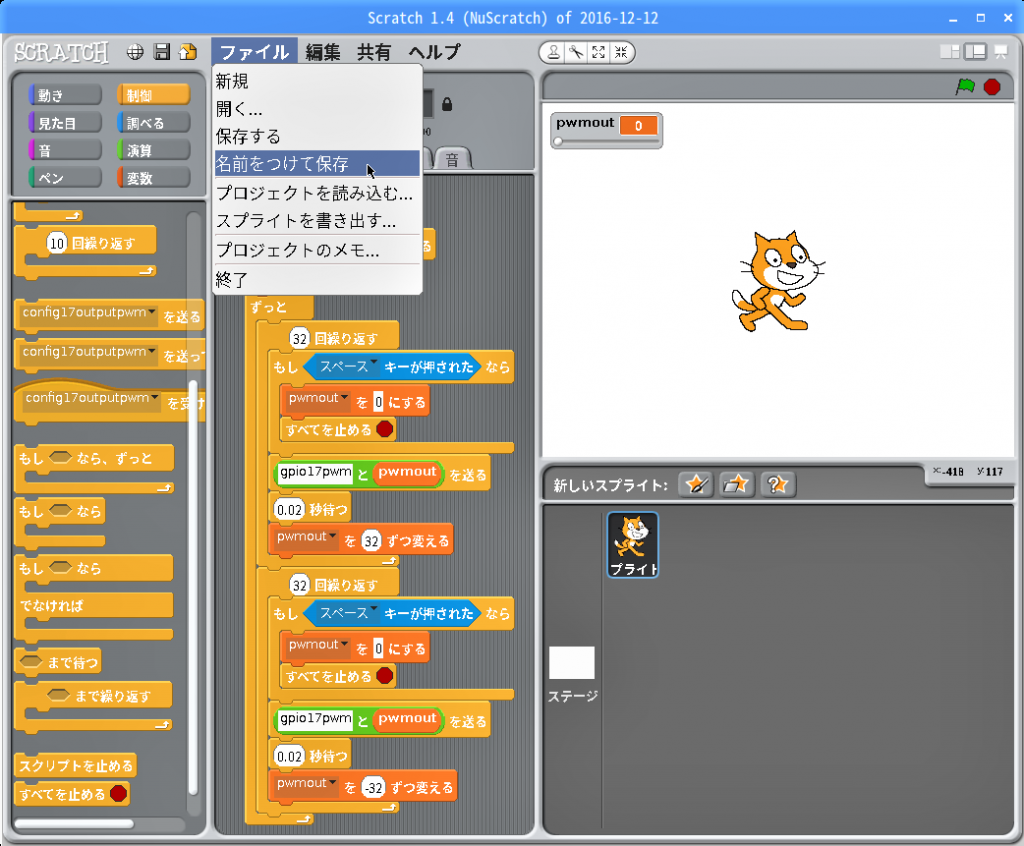Viewport: 1024px width, 846px height.
Task: Select the grow sprite tool
Action: [x=598, y=52]
